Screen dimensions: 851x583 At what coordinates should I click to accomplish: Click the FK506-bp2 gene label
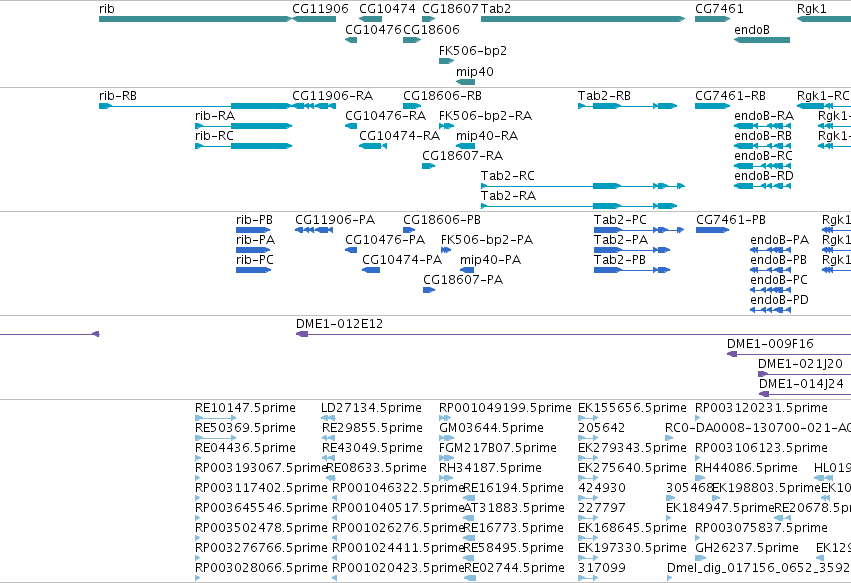coord(473,50)
